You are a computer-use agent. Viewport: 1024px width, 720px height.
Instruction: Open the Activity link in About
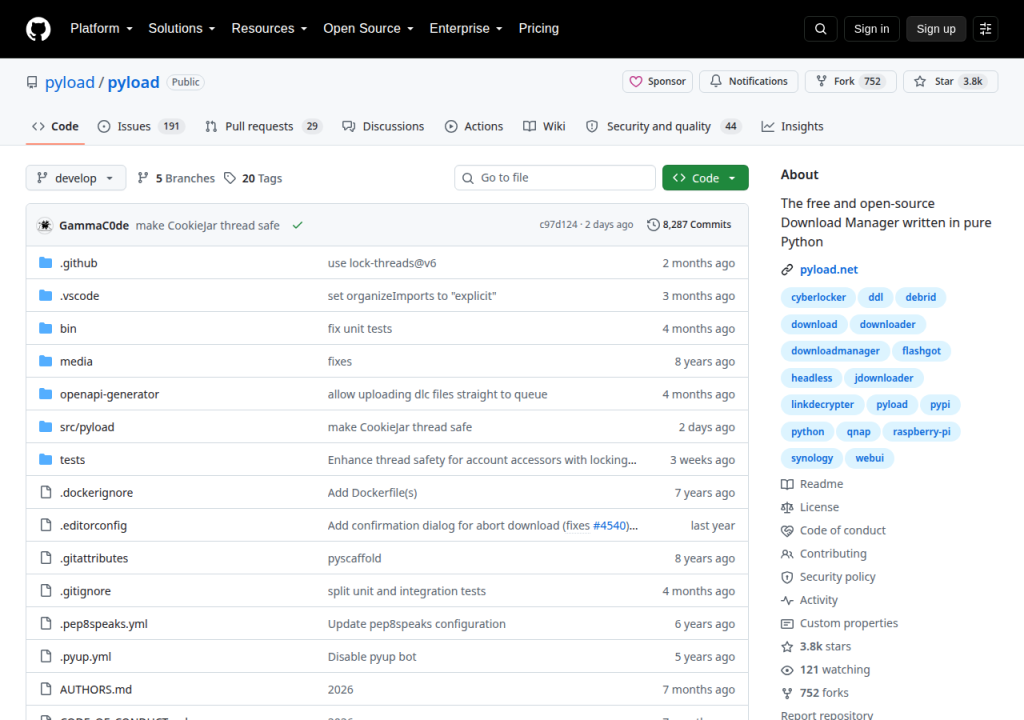(809, 600)
